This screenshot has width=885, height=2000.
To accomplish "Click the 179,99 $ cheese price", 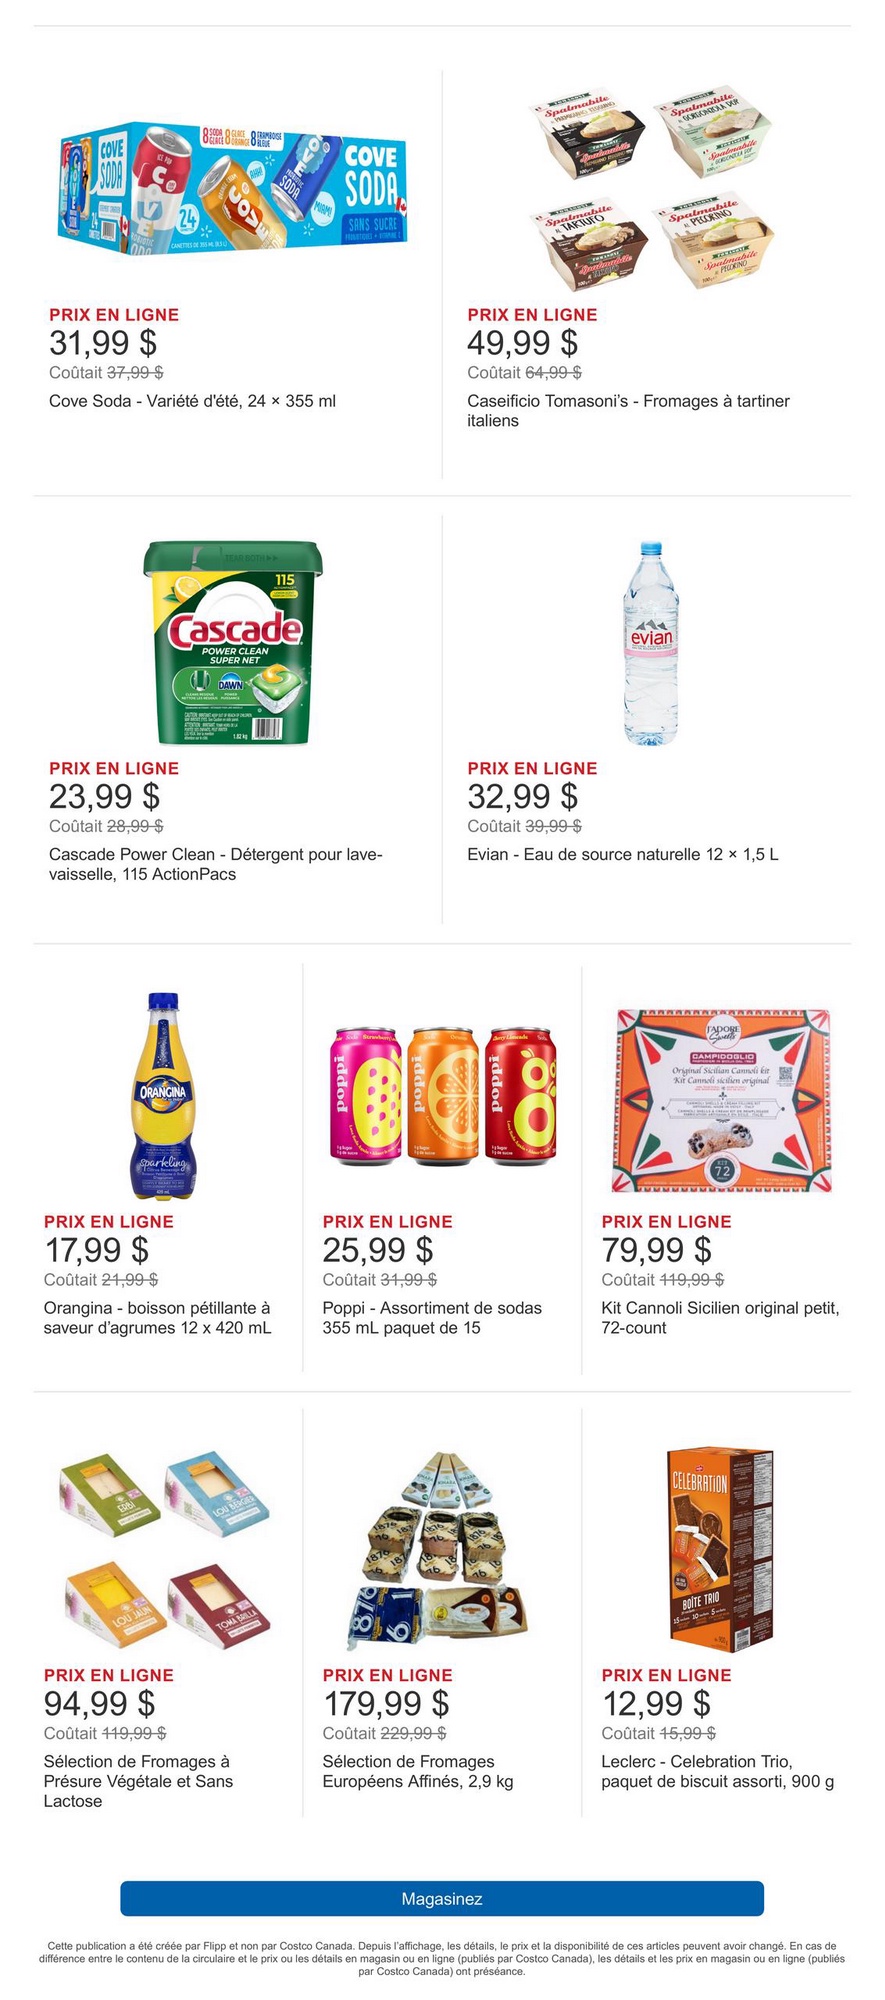I will (386, 1703).
